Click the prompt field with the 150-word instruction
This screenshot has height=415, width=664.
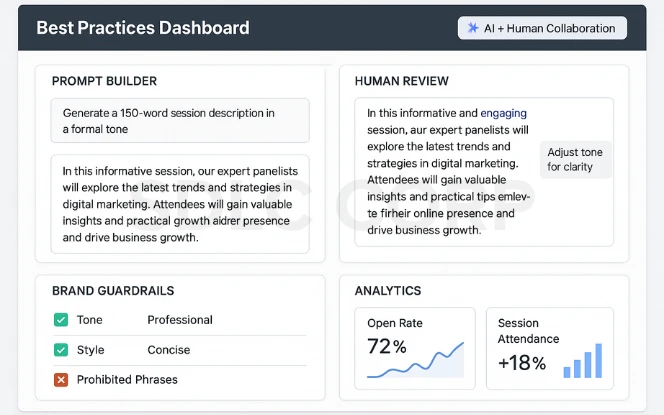(180, 121)
